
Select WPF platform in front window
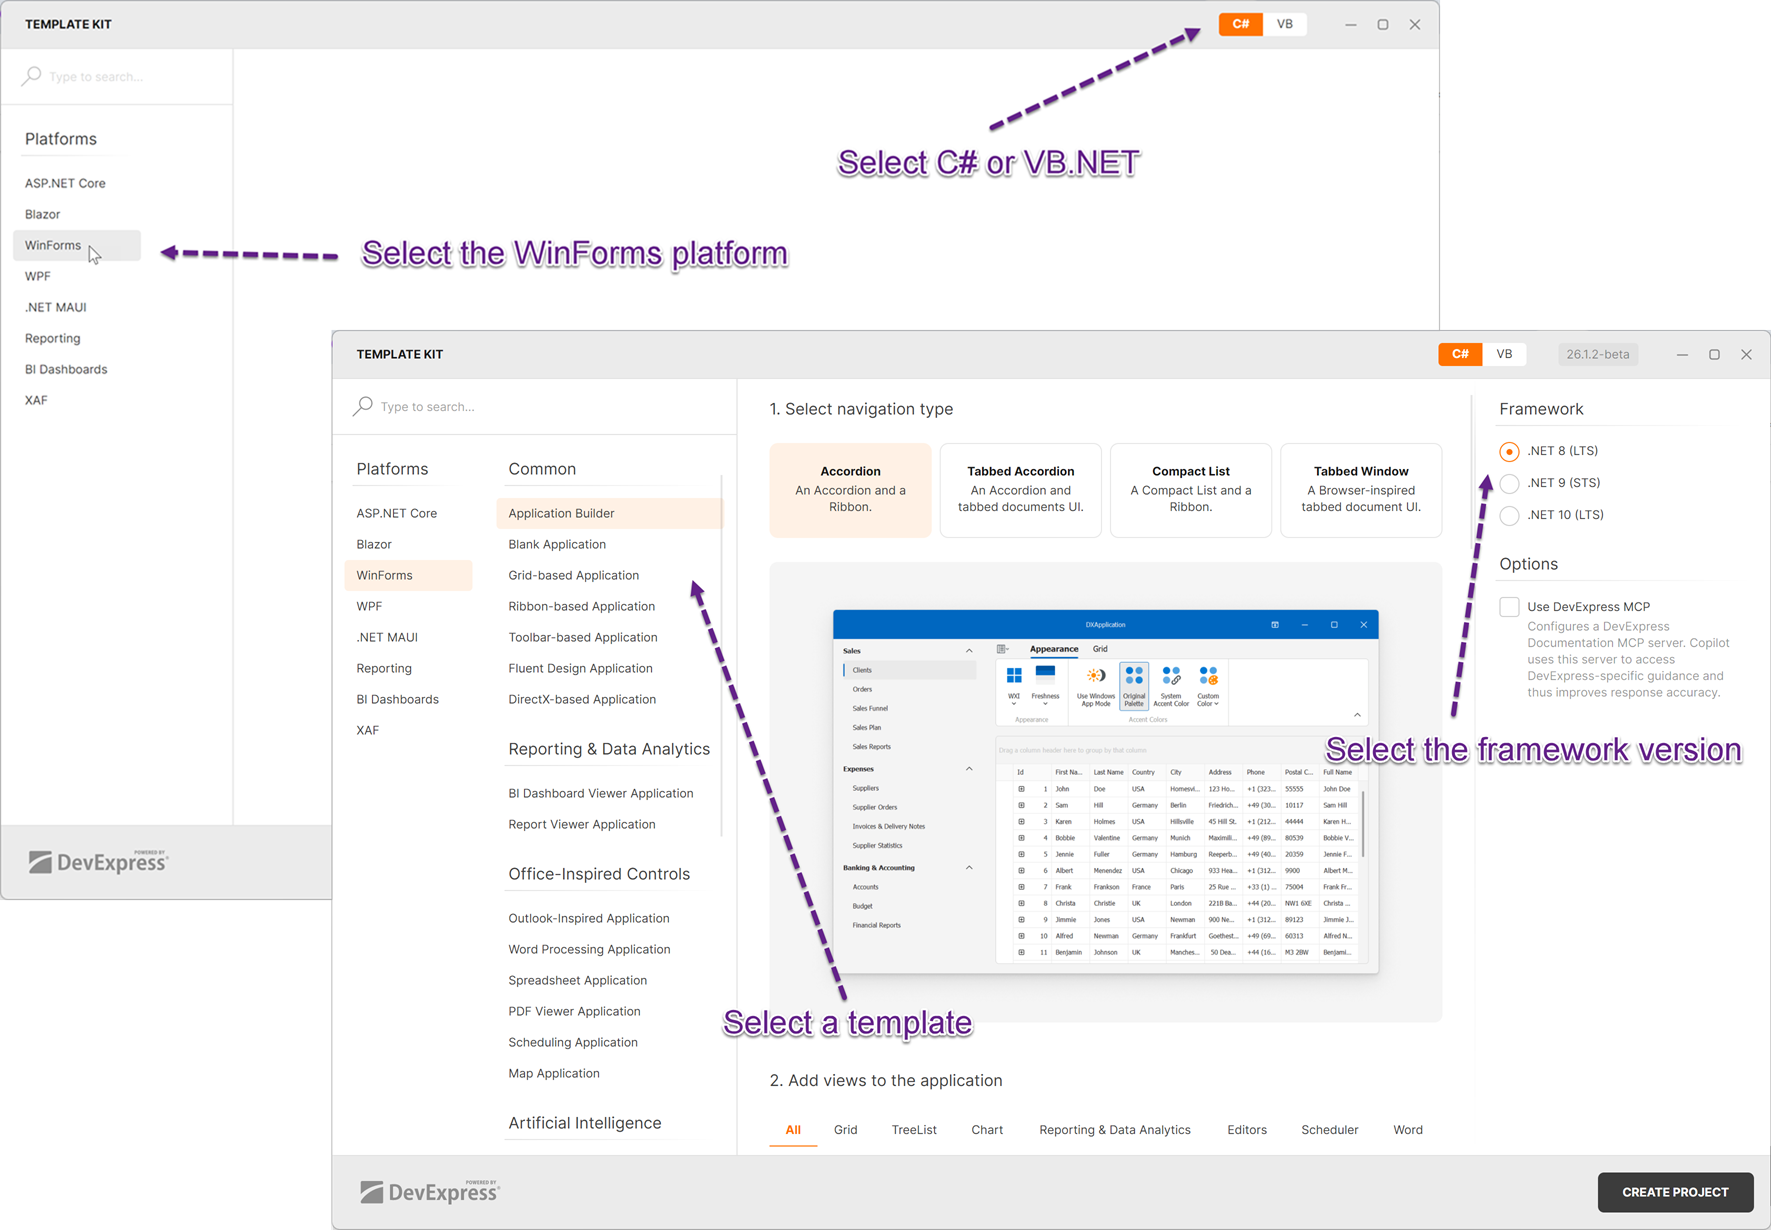(369, 606)
